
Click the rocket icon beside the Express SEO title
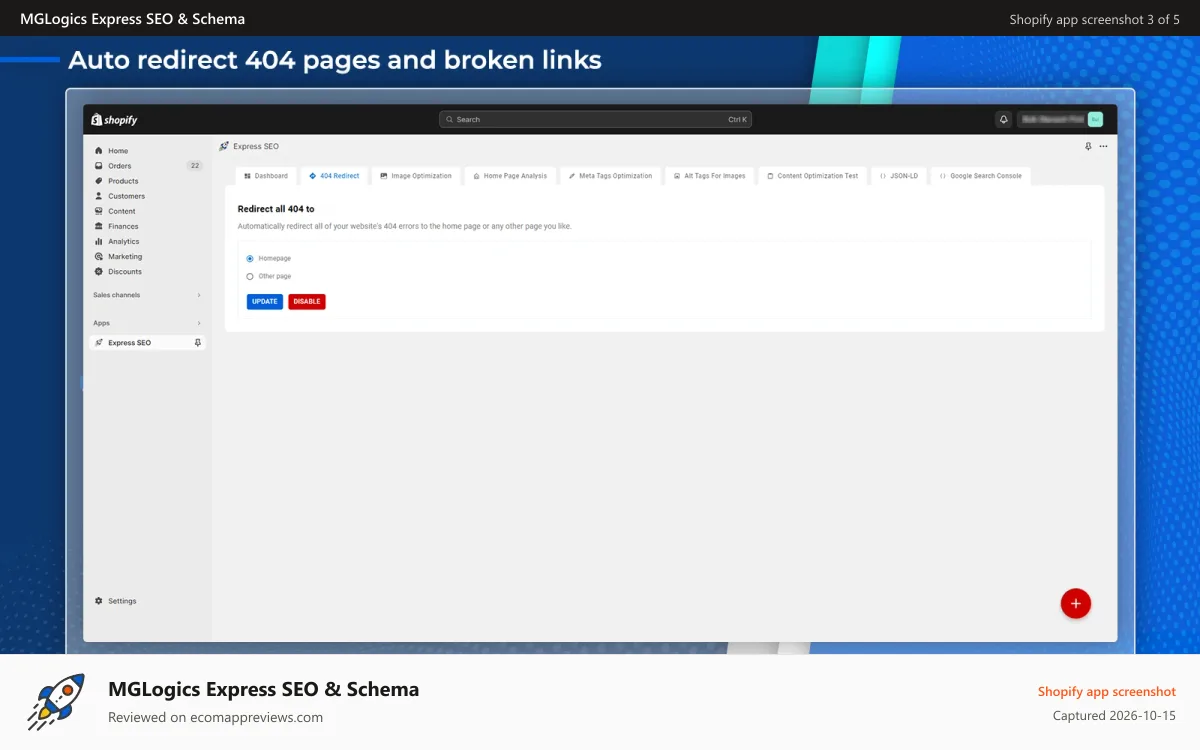[x=224, y=146]
